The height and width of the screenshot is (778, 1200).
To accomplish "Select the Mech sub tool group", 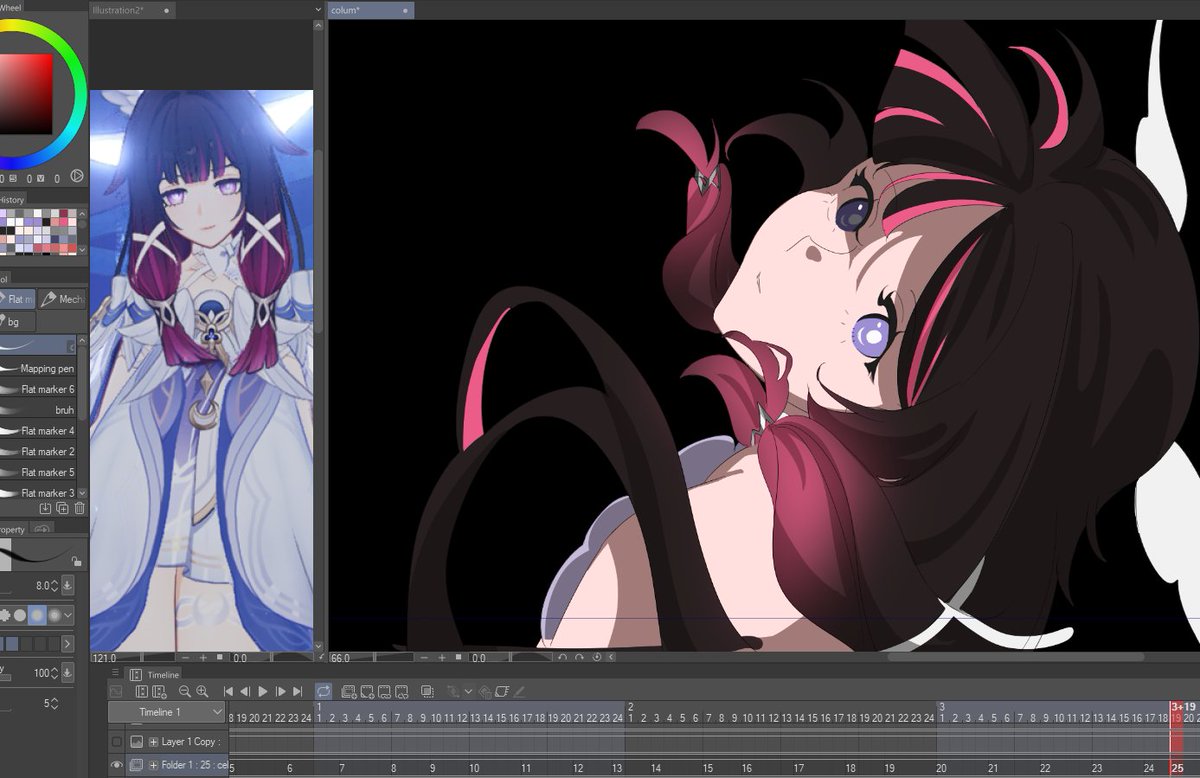I will tap(62, 299).
